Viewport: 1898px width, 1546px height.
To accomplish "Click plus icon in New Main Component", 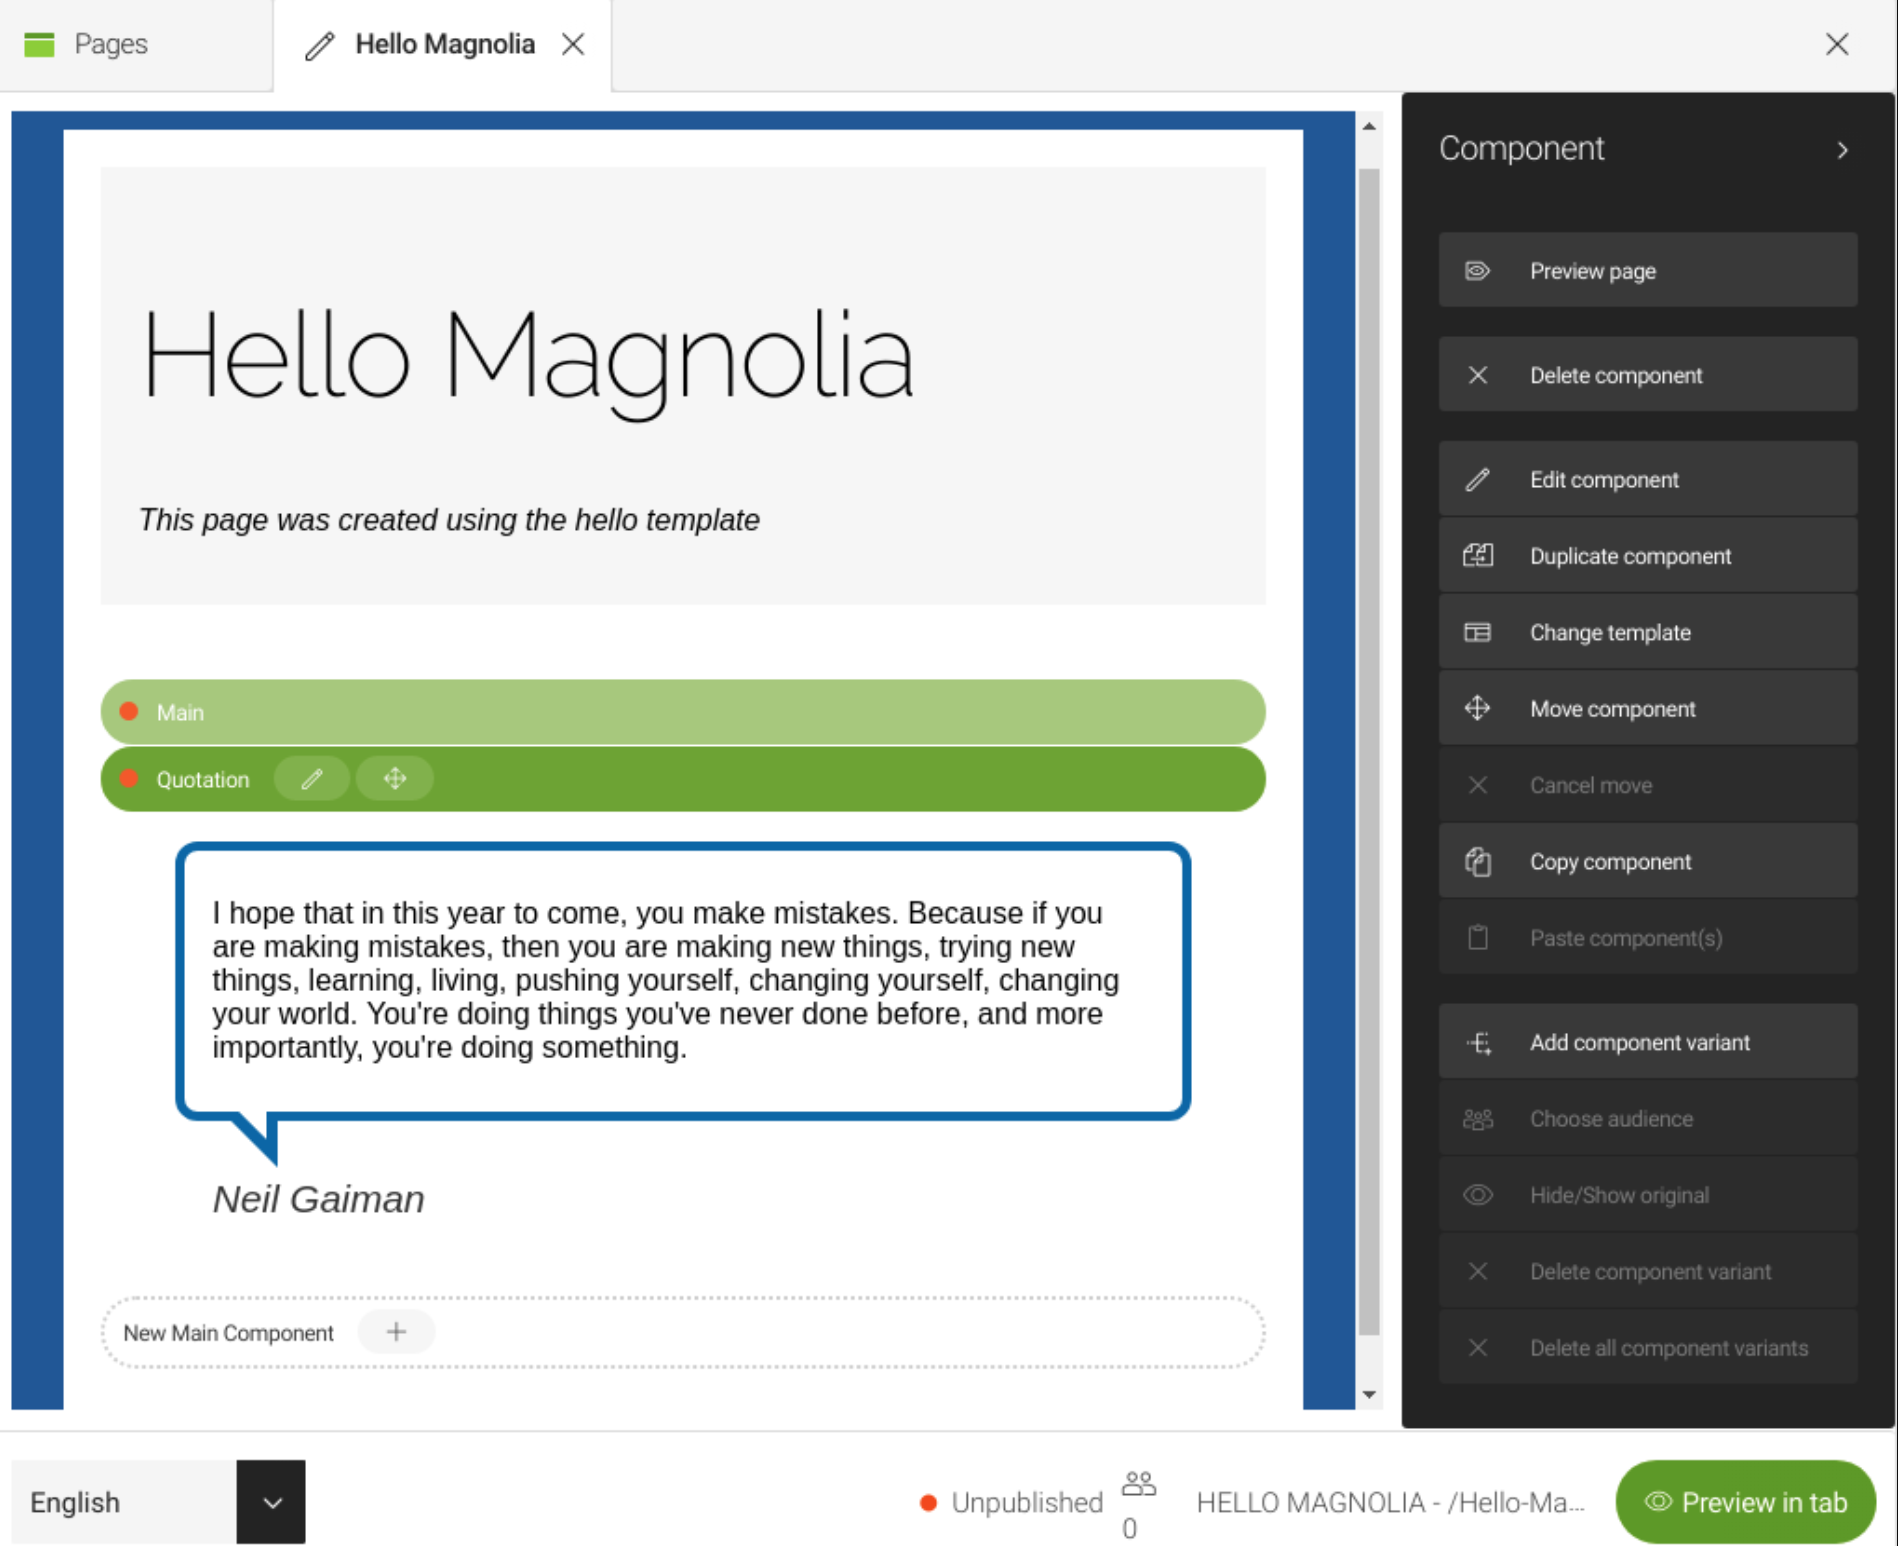I will [396, 1331].
